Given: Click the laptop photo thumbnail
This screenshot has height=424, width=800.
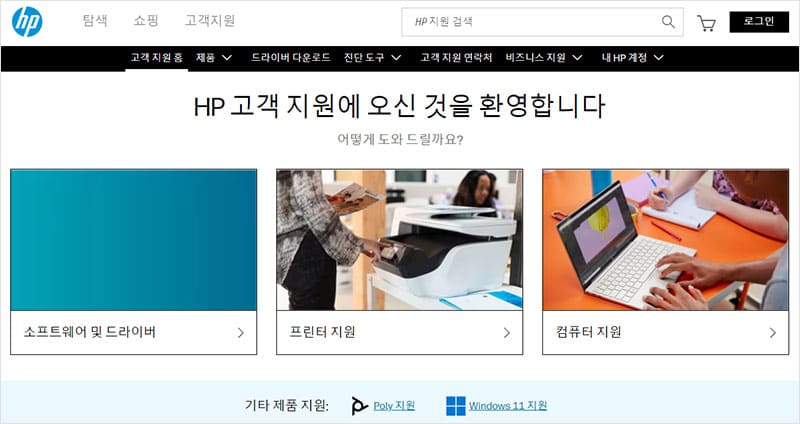Looking at the screenshot, I should click(666, 240).
